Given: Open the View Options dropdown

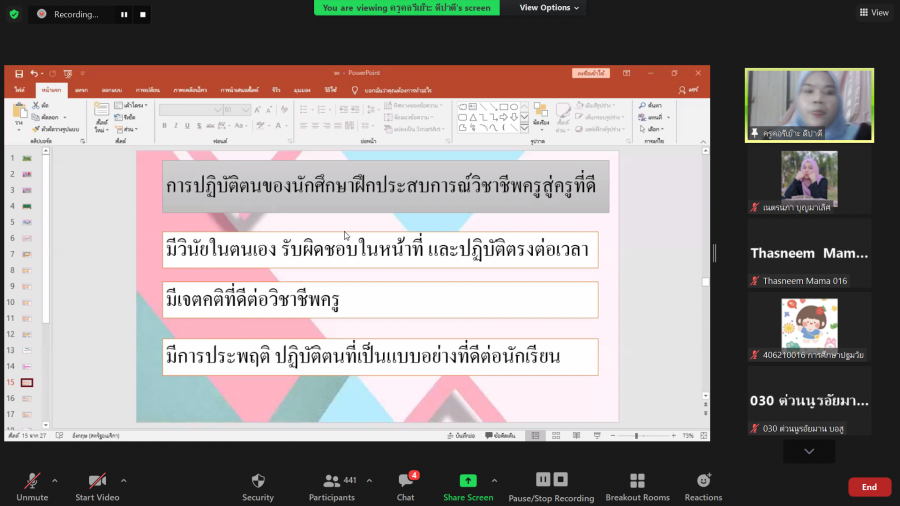Looking at the screenshot, I should click(x=548, y=8).
